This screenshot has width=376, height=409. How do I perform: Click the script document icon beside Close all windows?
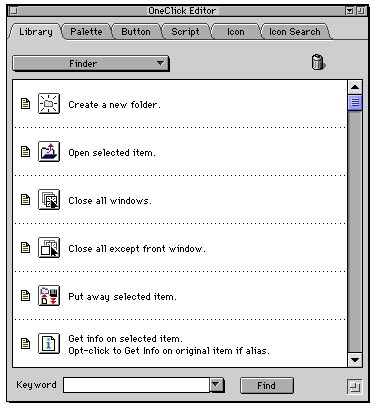[25, 200]
